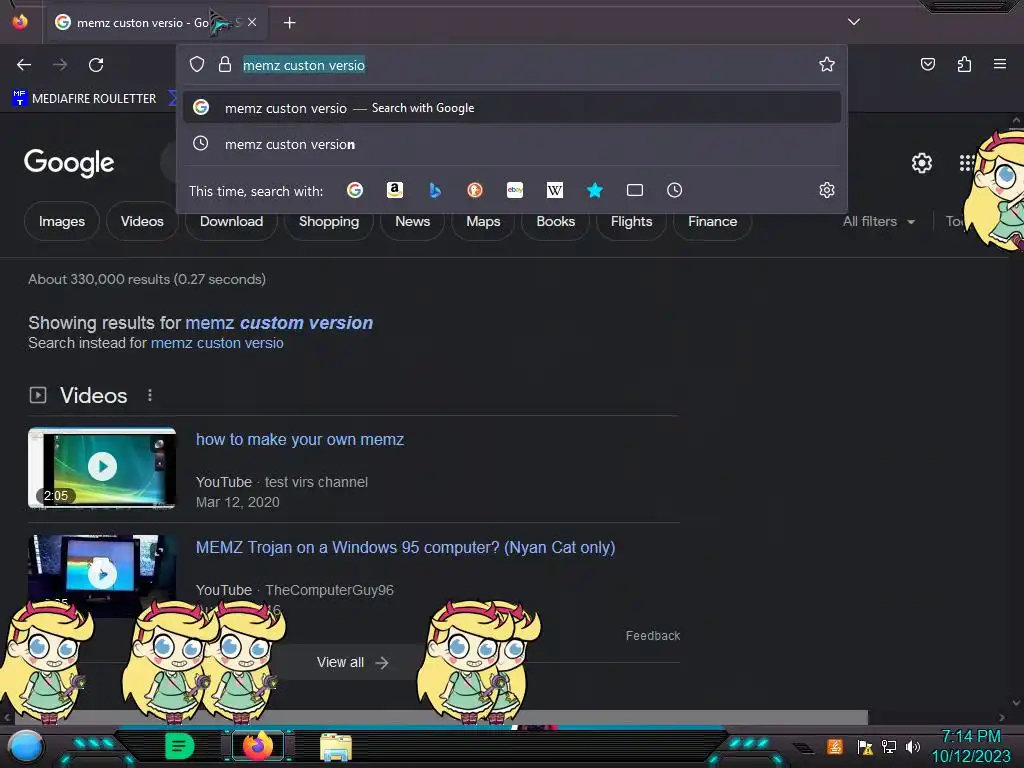Open the Firefox application menu

(999, 64)
